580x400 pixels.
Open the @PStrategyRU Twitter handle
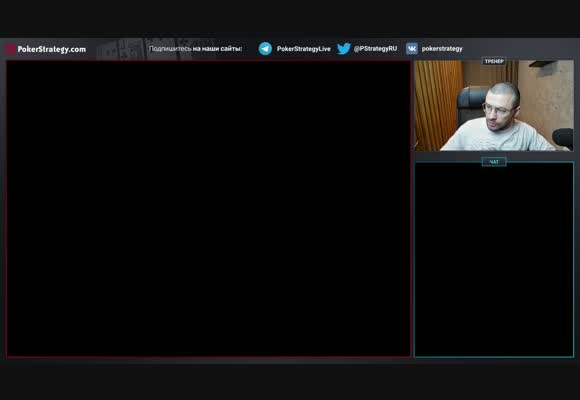pos(375,48)
